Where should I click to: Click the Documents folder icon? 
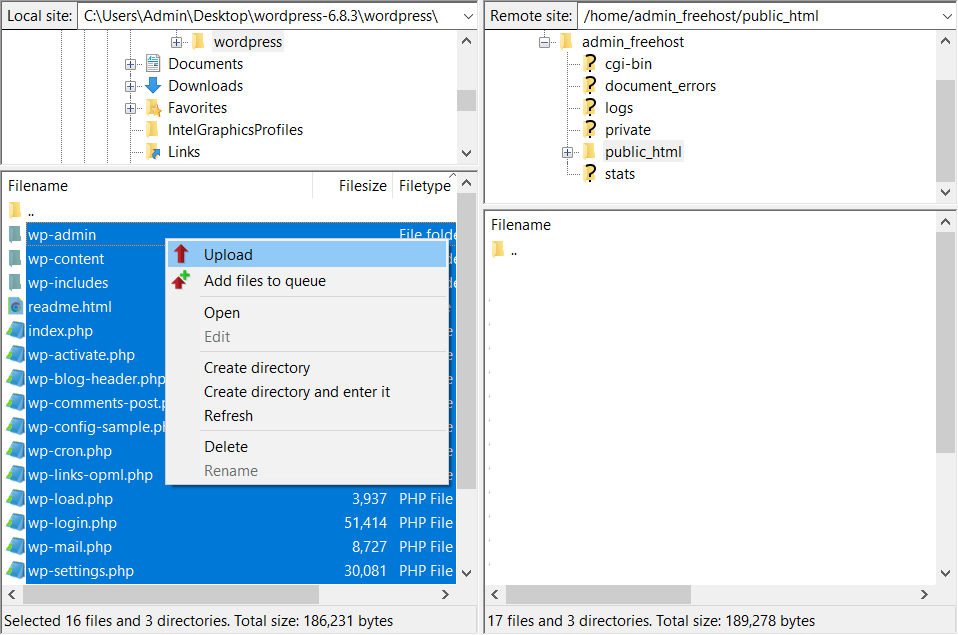[153, 64]
